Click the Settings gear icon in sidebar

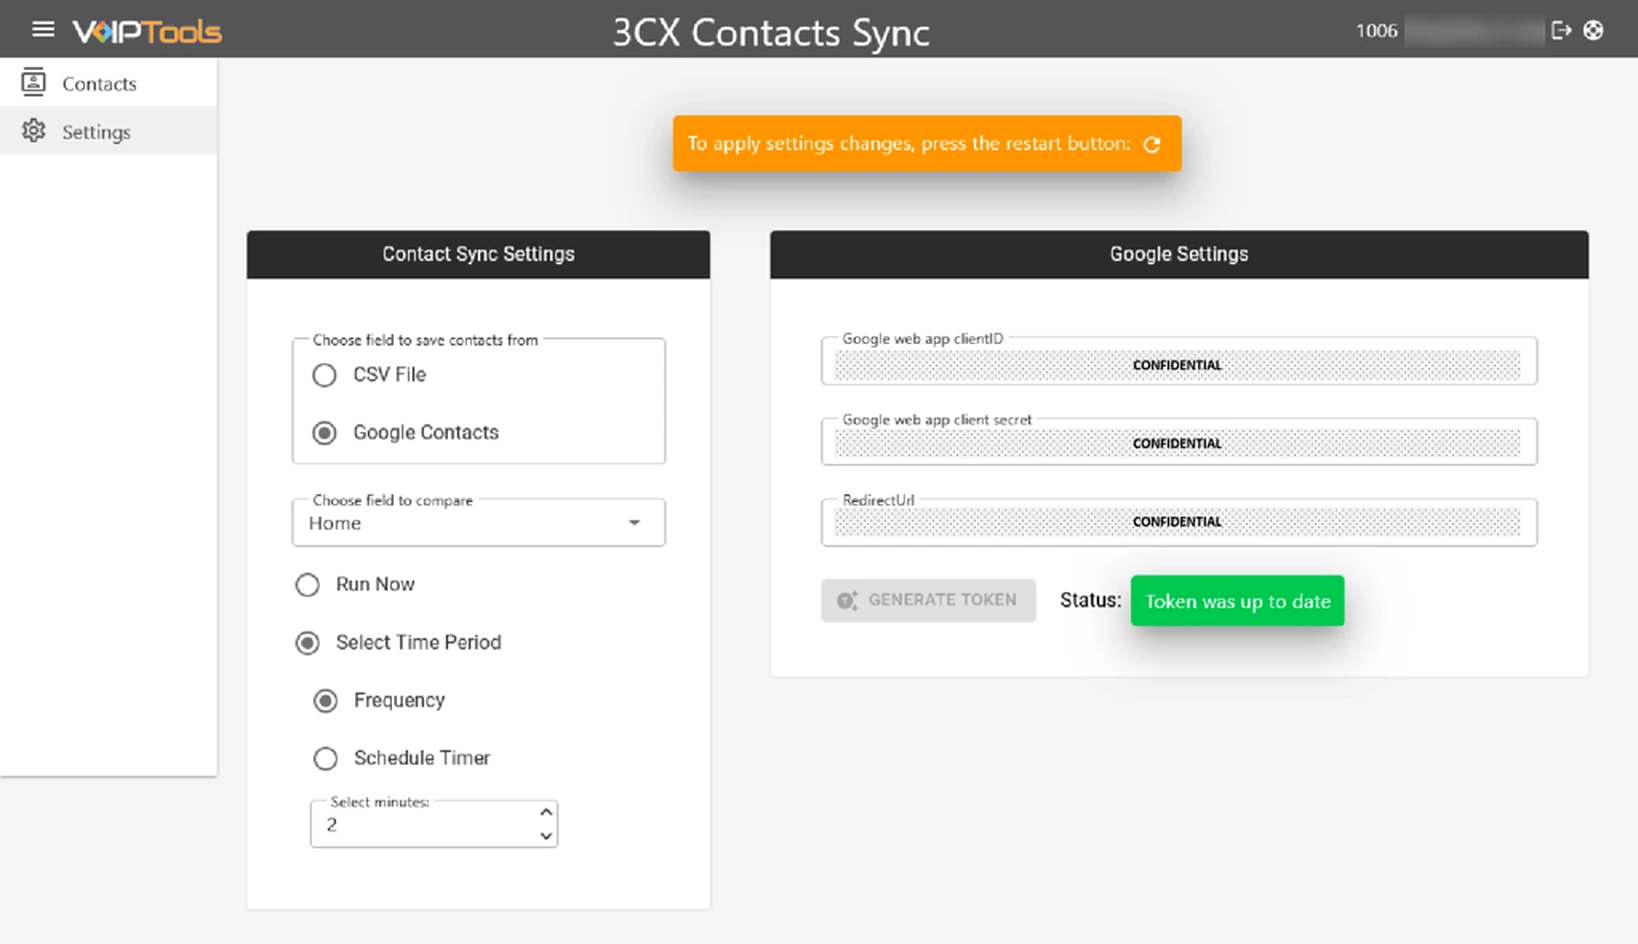click(x=34, y=131)
